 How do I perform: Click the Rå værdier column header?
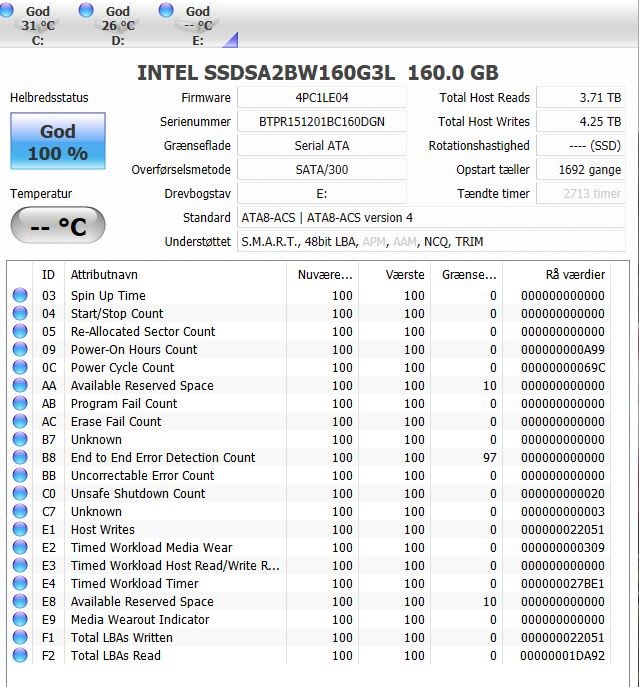point(557,275)
